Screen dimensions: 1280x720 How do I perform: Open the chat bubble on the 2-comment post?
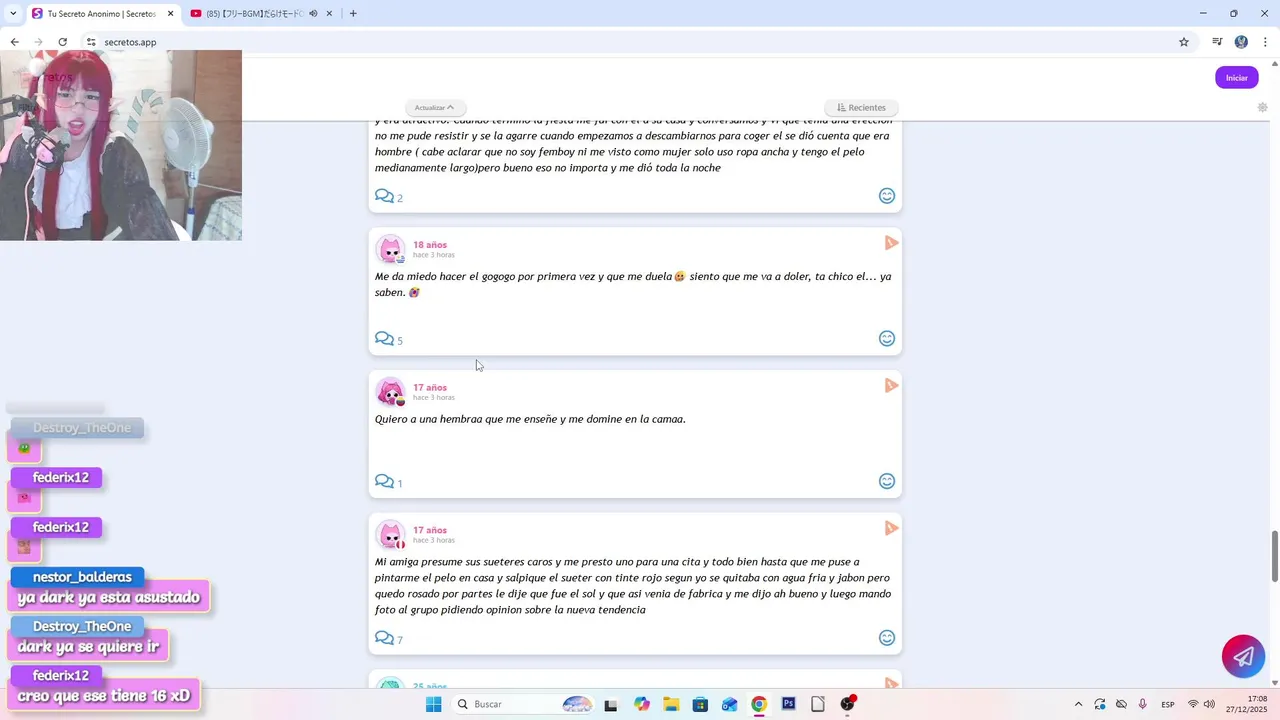click(384, 196)
